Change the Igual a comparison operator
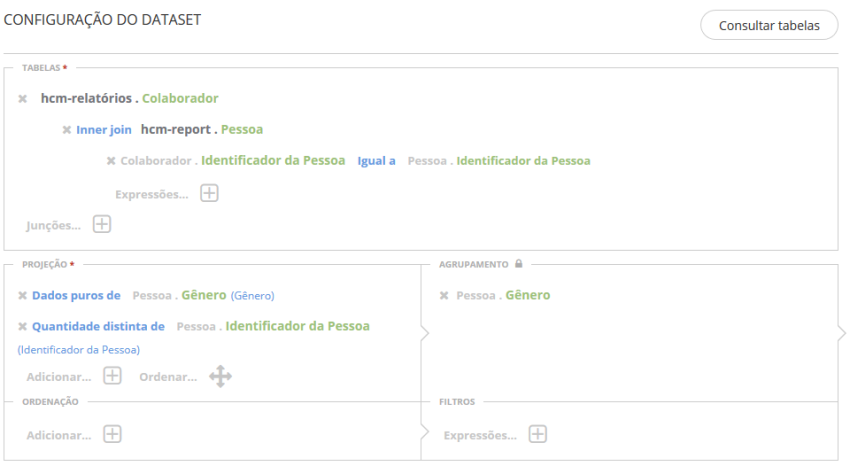 point(376,161)
